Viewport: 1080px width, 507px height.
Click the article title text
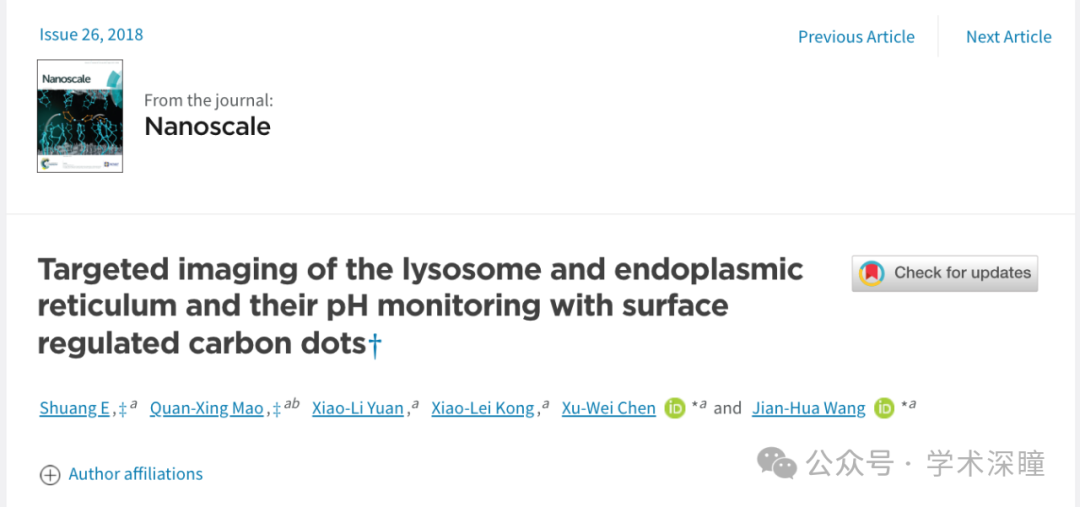pos(420,307)
